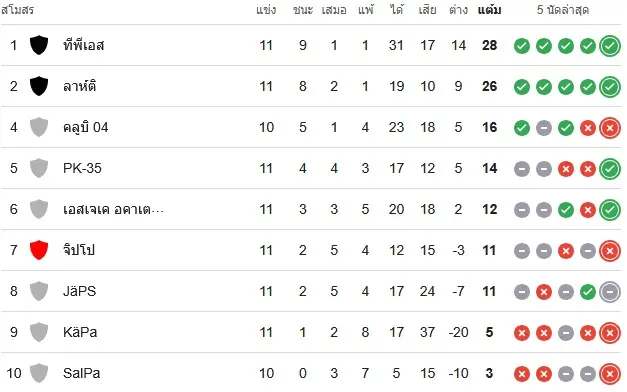Sort by the แต้ม points column header

(x=489, y=10)
